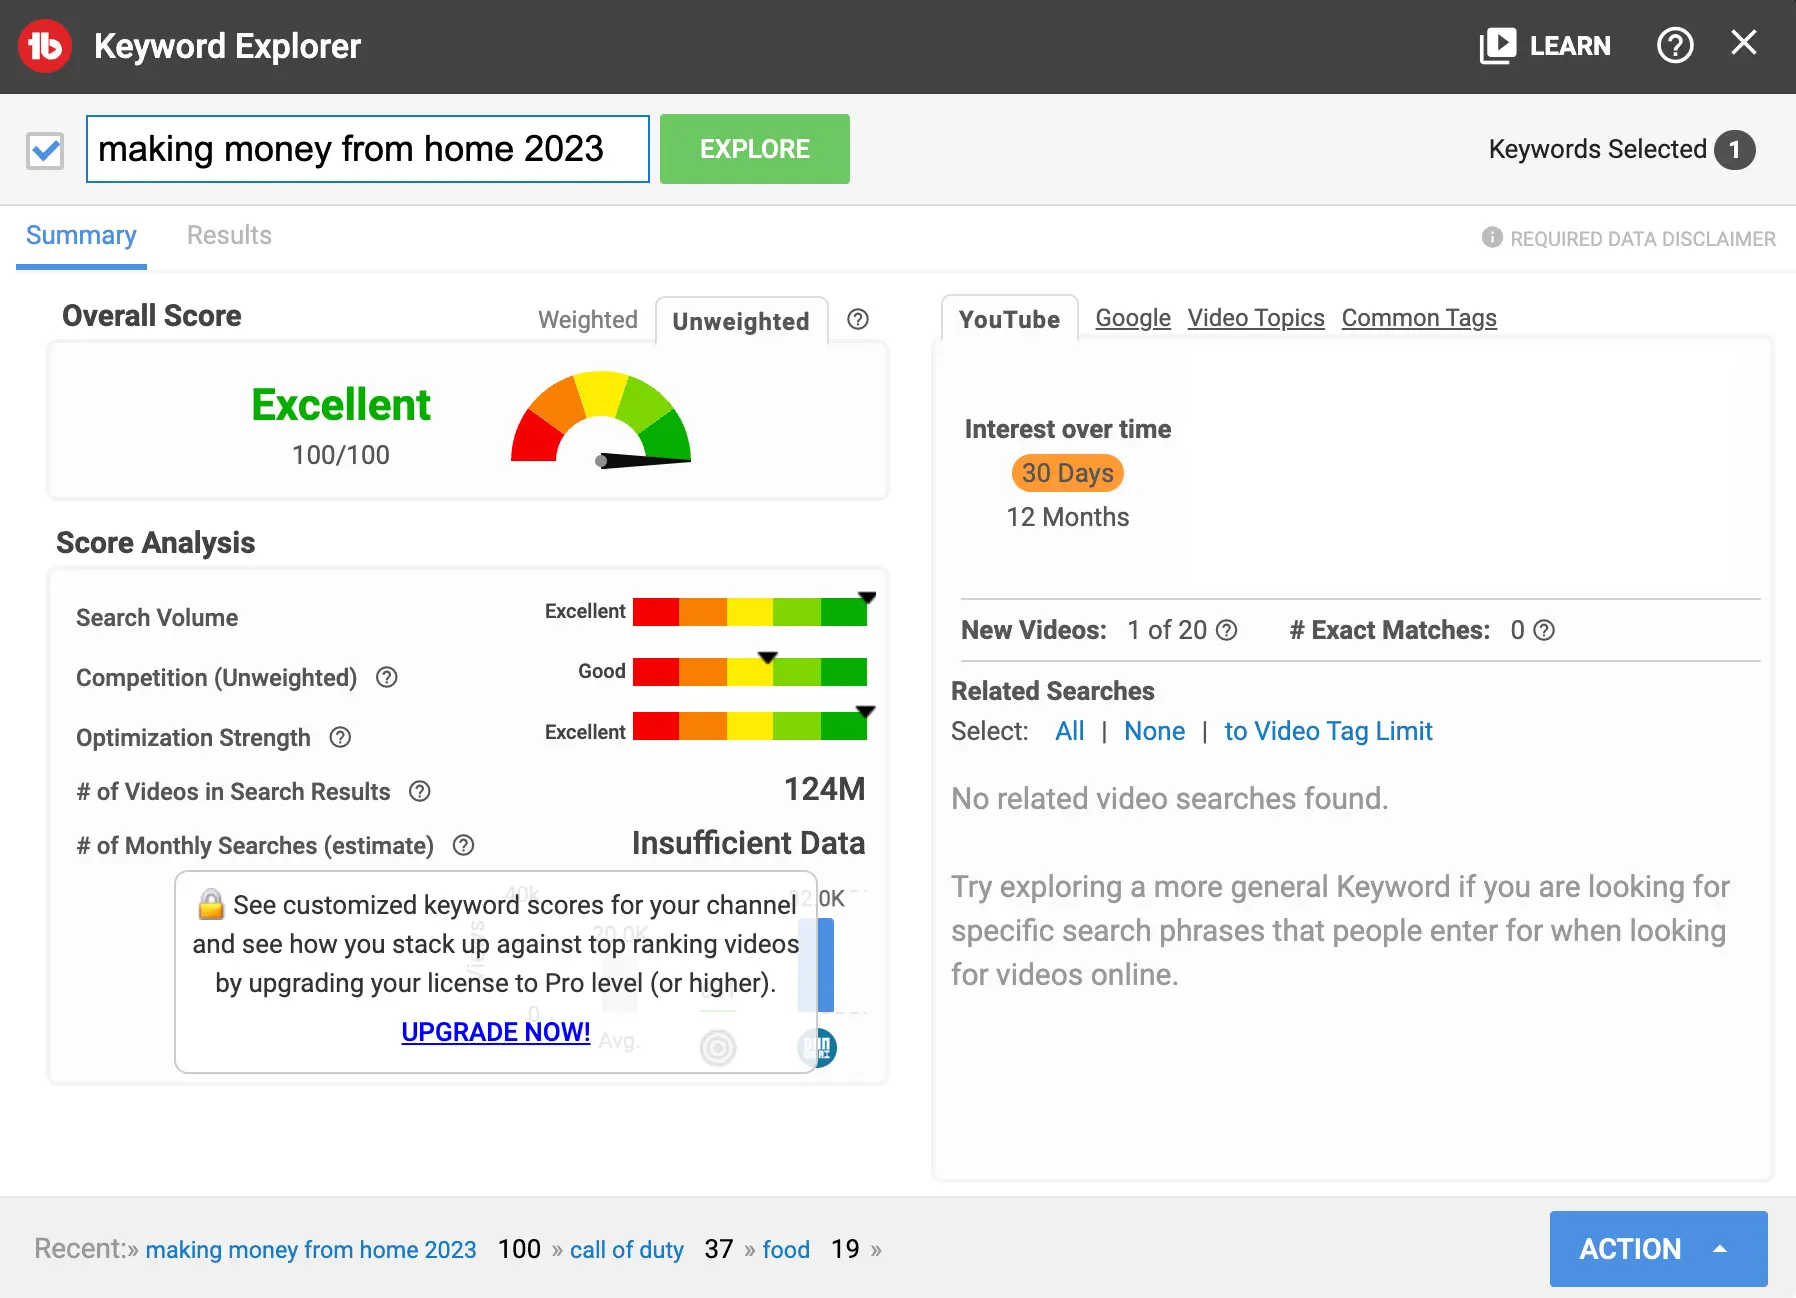
Task: Open help for Monthly Searches estimate
Action: [x=463, y=845]
